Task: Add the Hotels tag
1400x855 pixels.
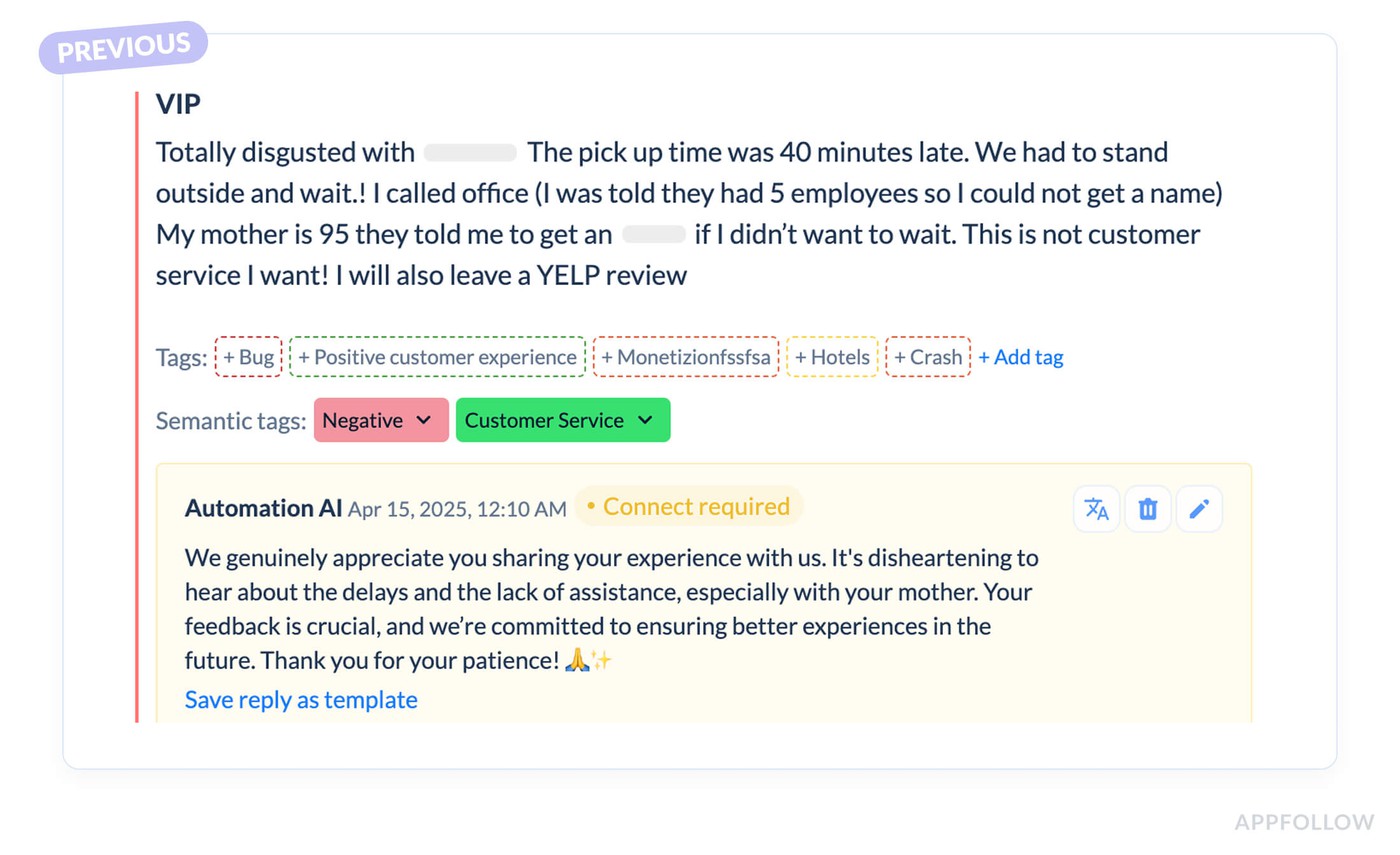Action: pyautogui.click(x=833, y=357)
